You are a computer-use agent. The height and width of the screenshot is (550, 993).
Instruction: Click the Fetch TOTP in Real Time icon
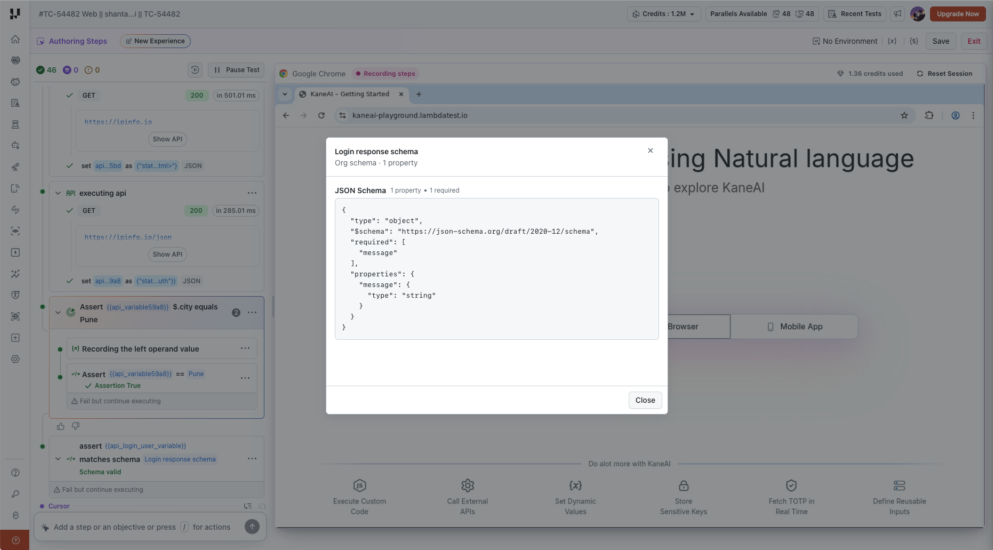(x=791, y=486)
